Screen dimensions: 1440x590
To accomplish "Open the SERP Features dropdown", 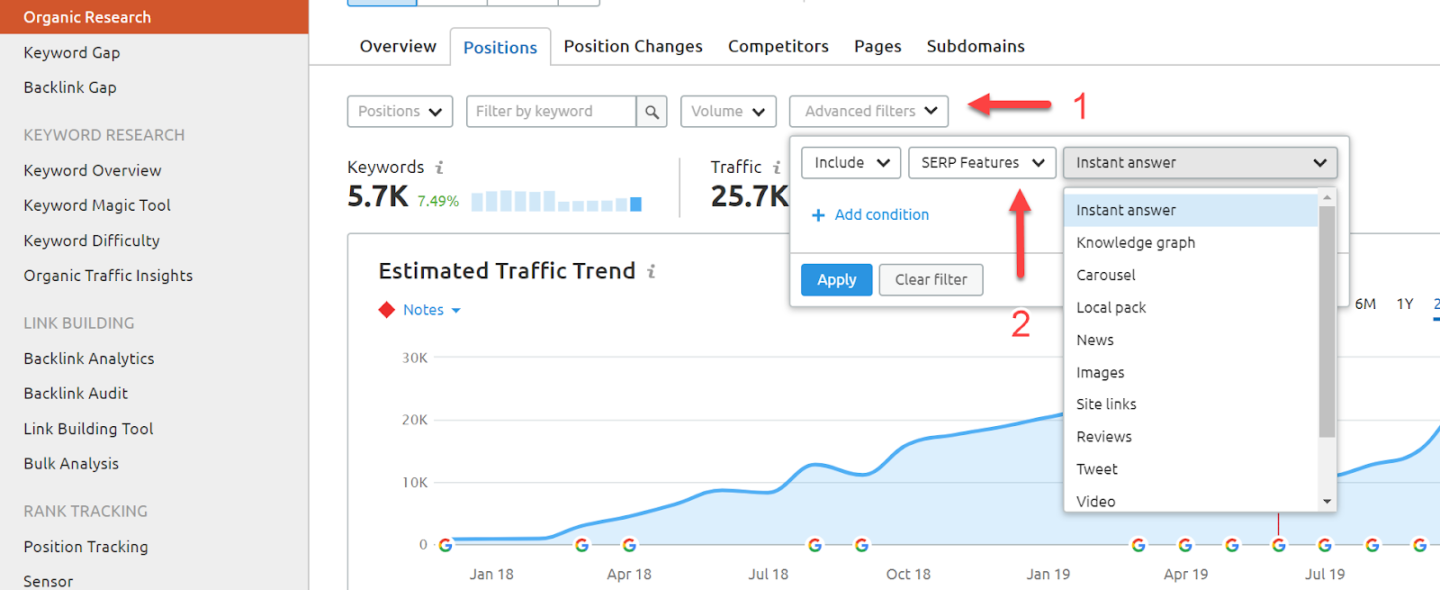I will [x=981, y=163].
